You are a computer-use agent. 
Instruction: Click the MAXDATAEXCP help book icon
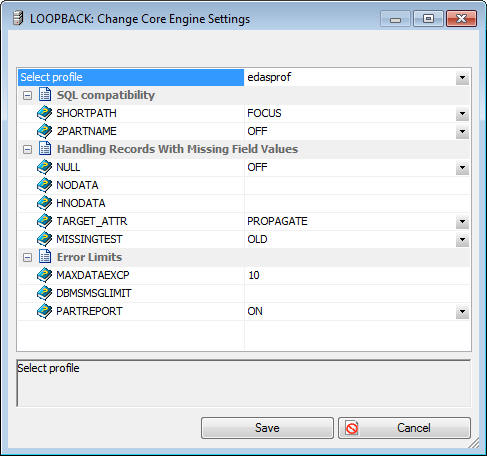pos(44,275)
